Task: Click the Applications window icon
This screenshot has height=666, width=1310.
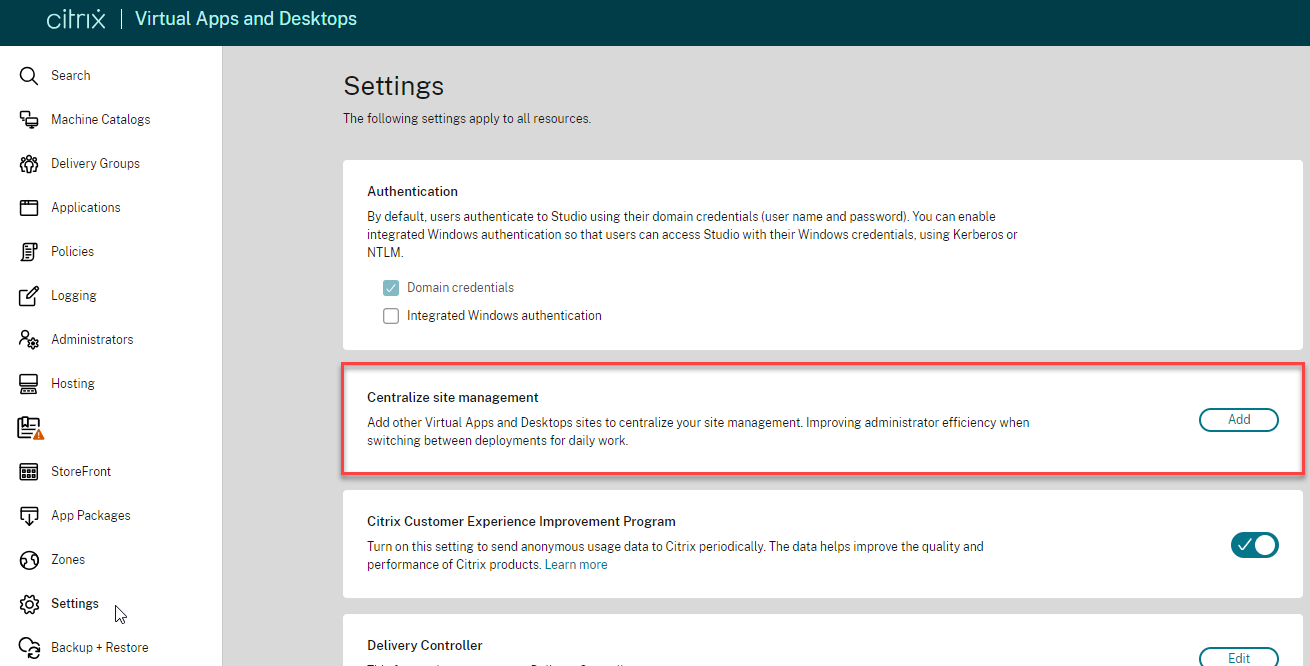Action: pyautogui.click(x=29, y=208)
